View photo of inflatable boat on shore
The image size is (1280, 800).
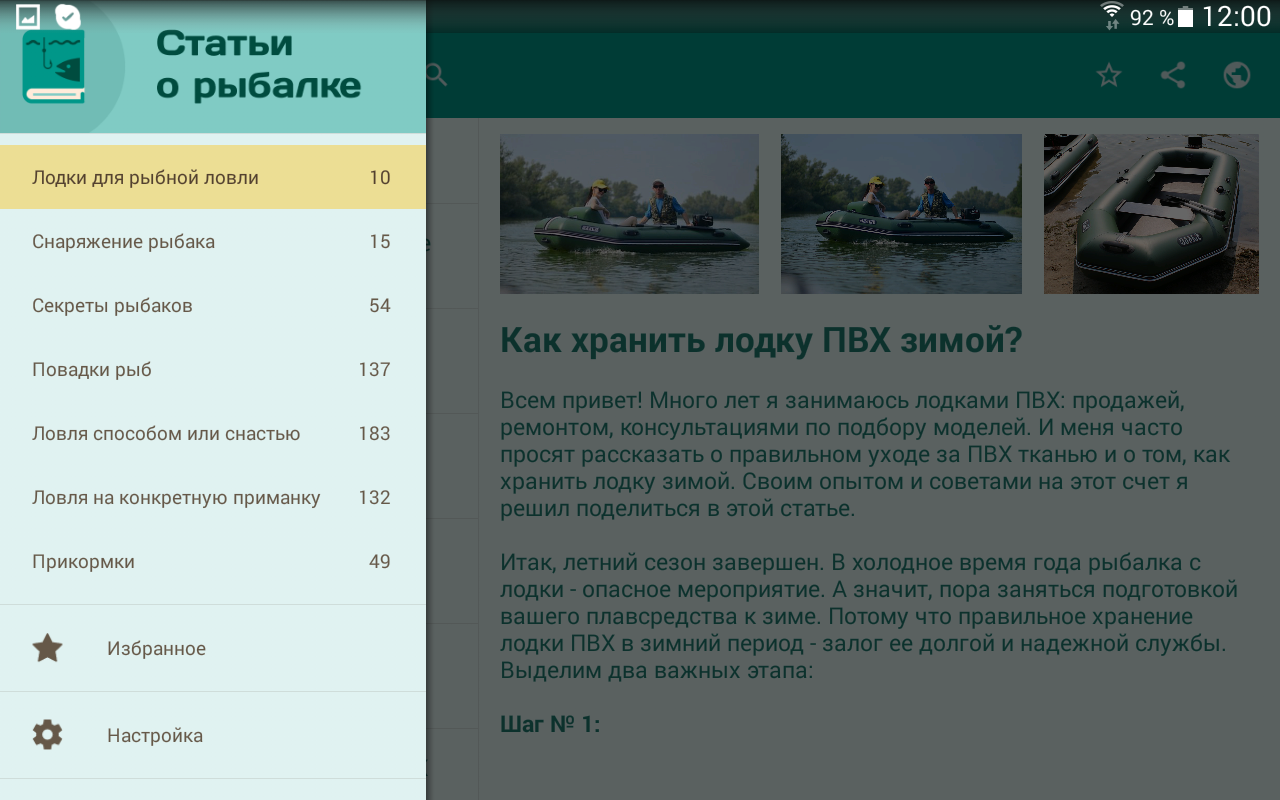tap(1151, 214)
